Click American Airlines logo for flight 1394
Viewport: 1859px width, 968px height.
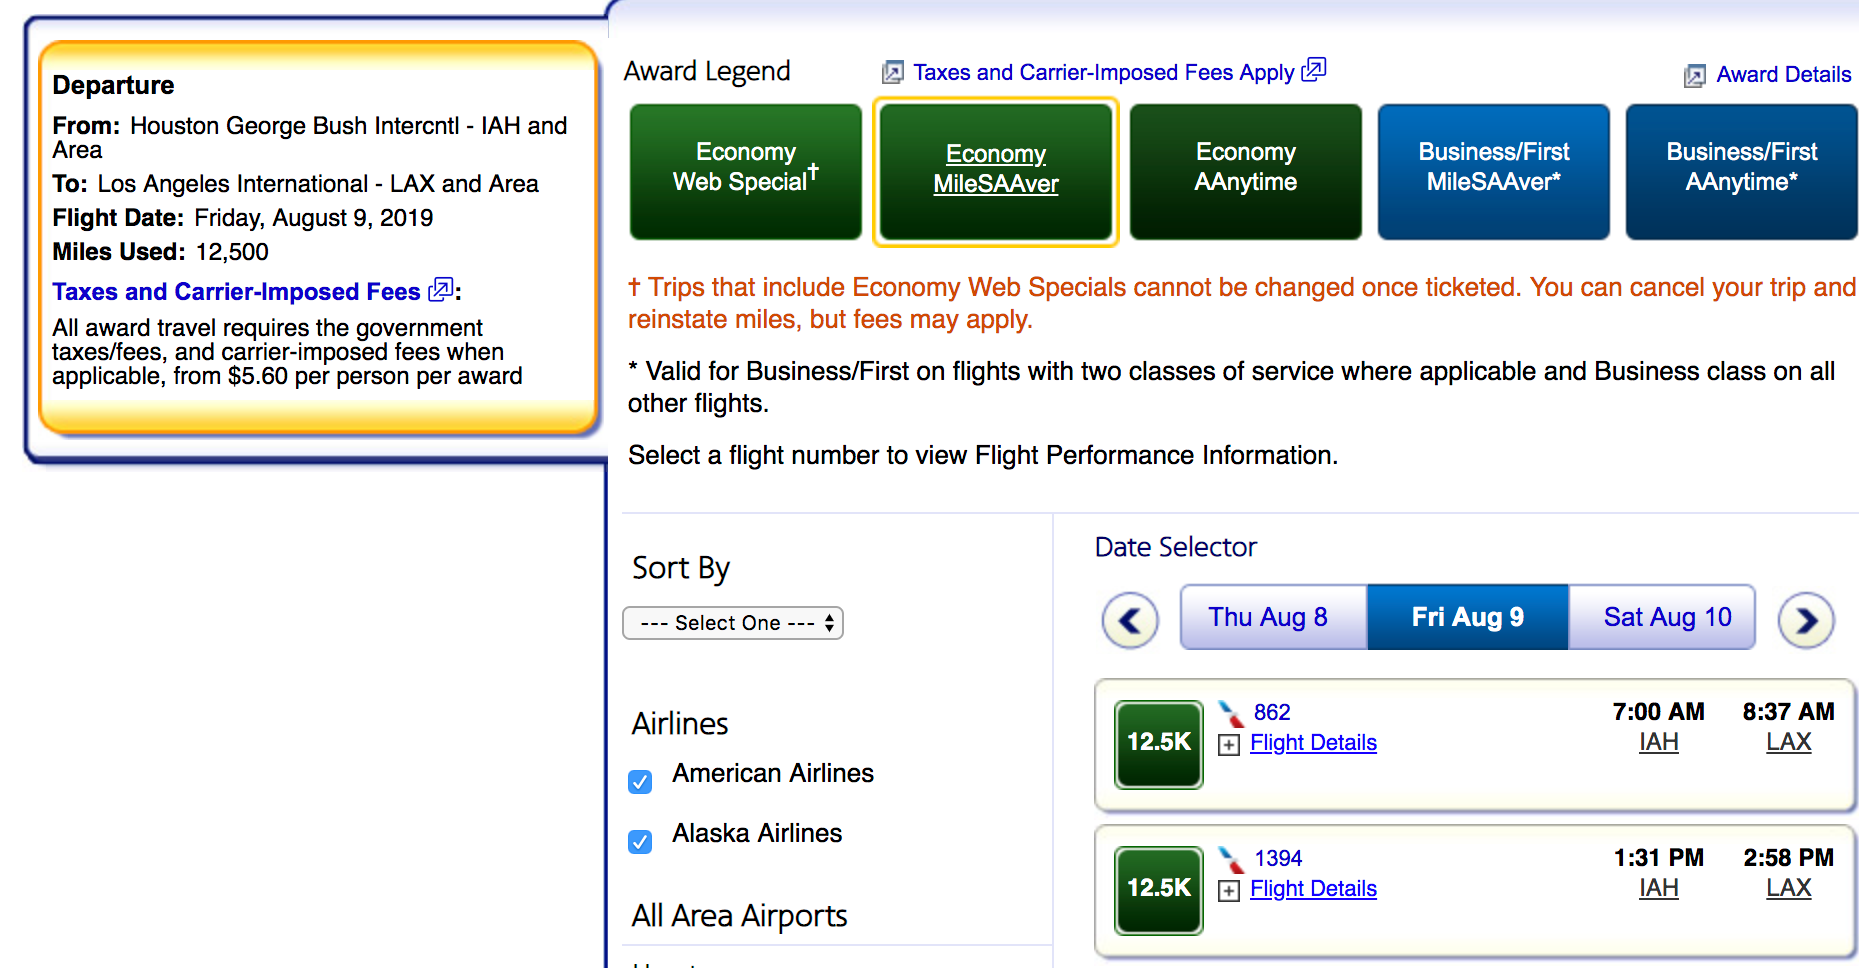point(1231,859)
